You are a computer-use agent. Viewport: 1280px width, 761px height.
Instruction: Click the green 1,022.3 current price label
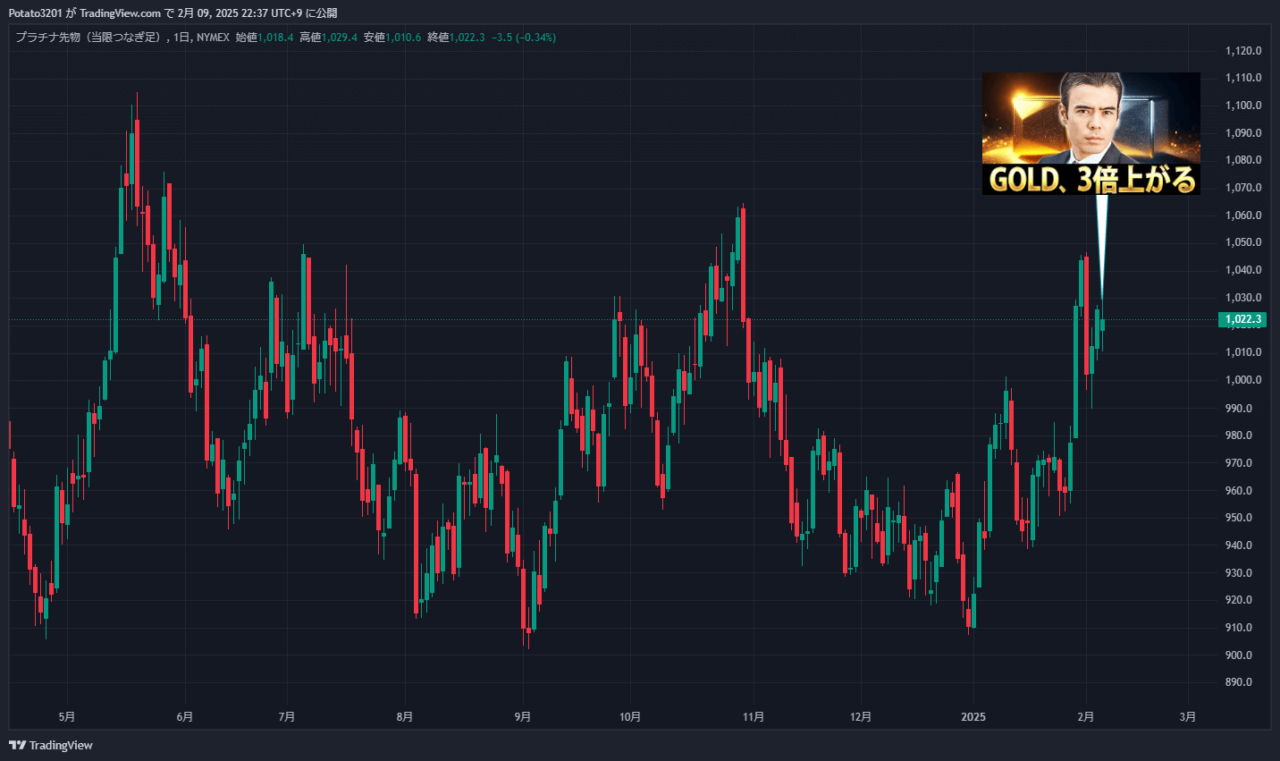tap(1241, 319)
